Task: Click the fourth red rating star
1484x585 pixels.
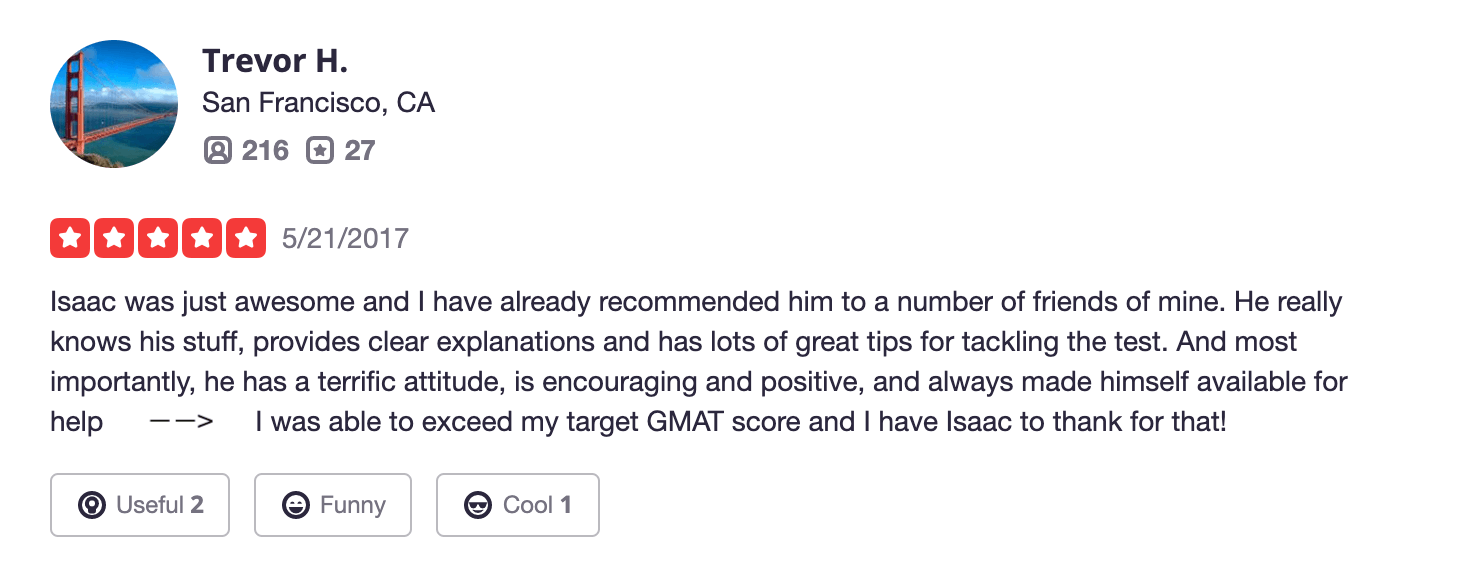Action: [x=202, y=238]
